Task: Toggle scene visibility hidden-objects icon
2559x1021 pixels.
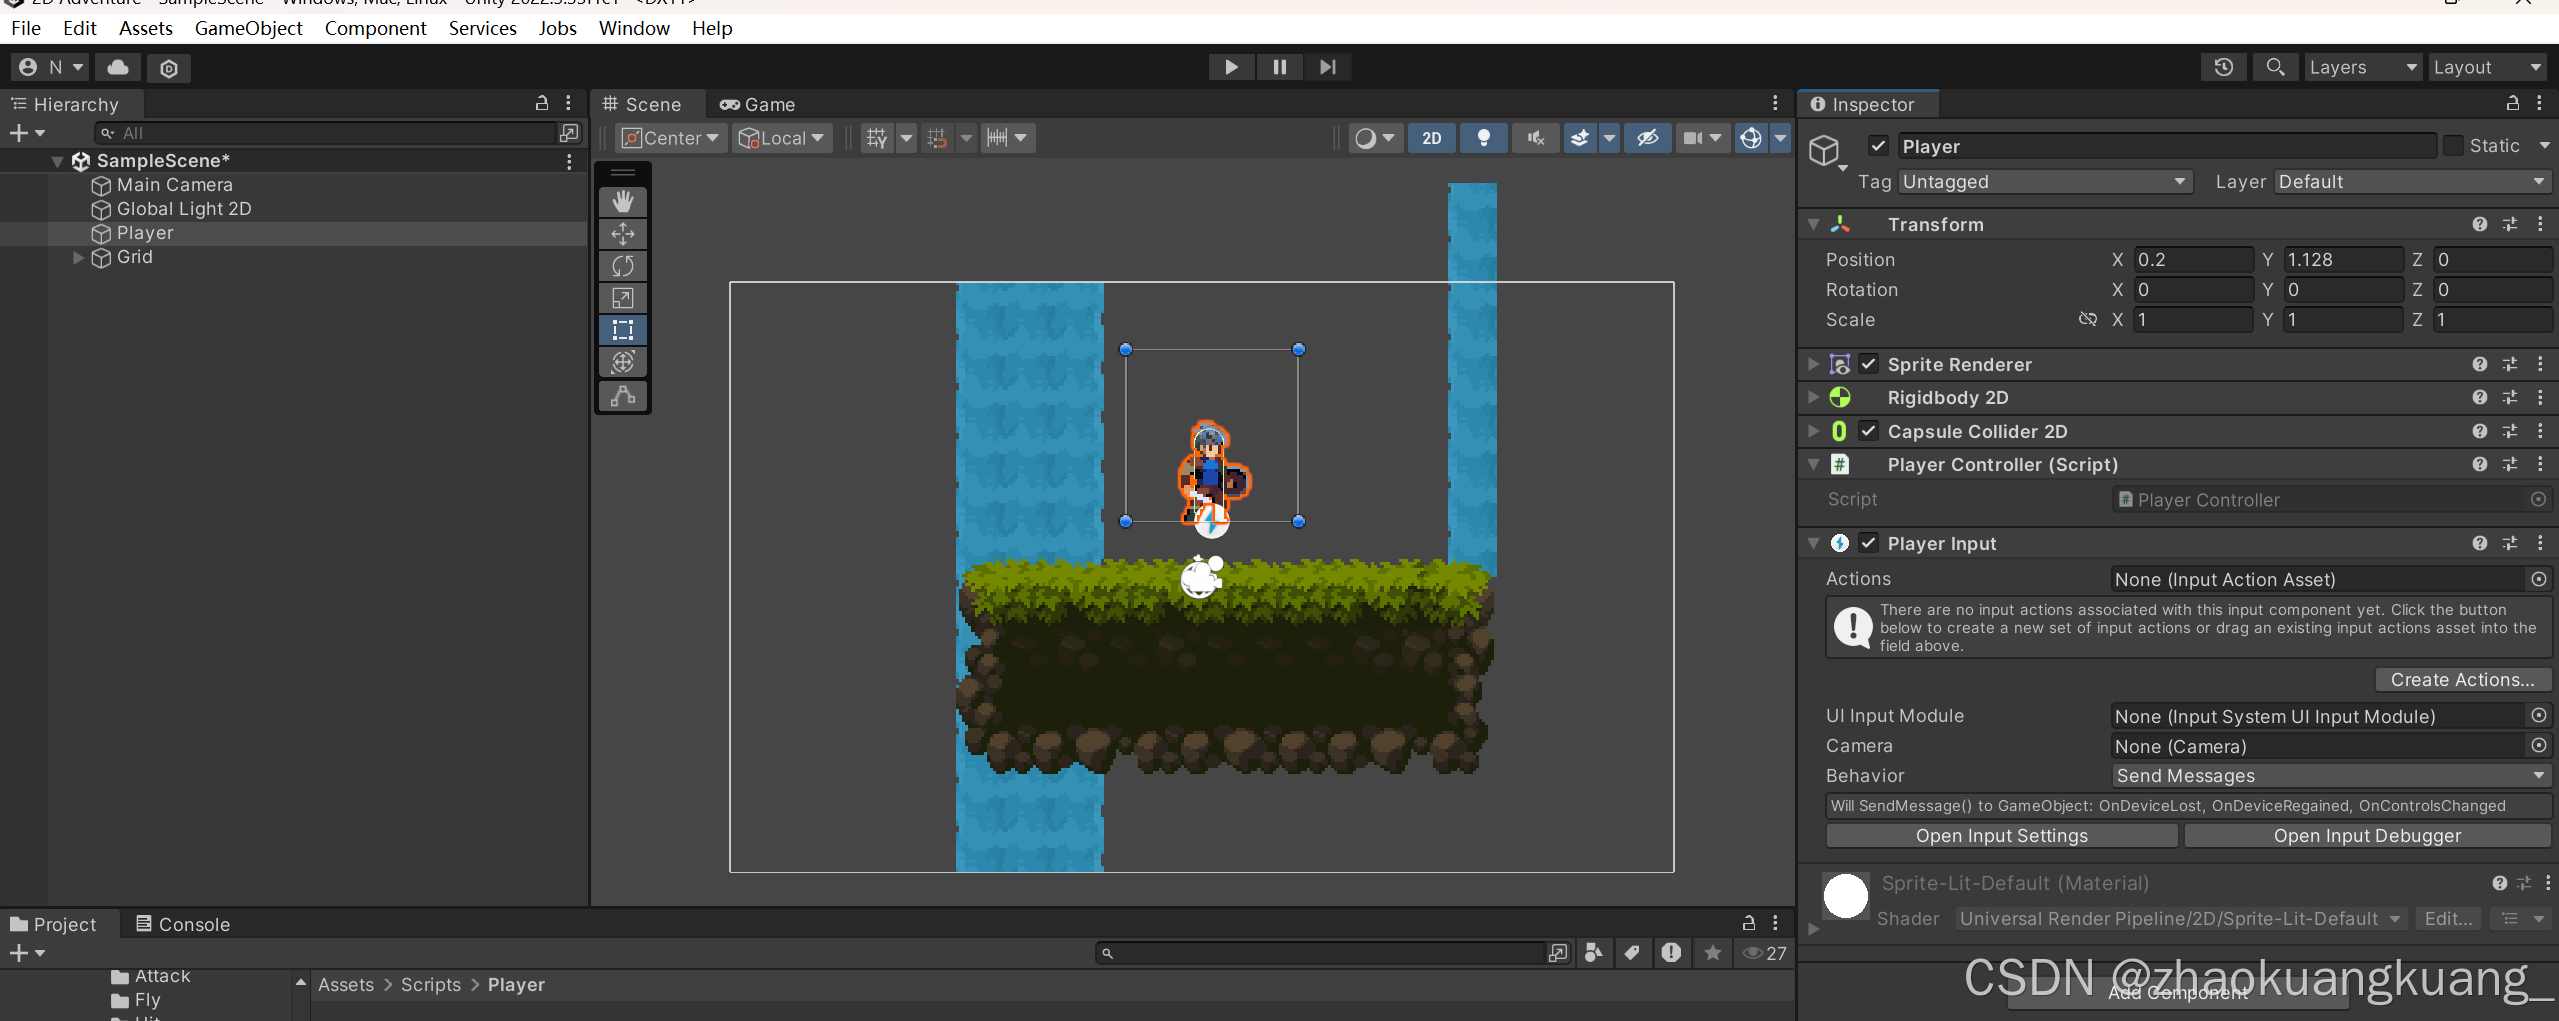Action: click(x=1647, y=138)
